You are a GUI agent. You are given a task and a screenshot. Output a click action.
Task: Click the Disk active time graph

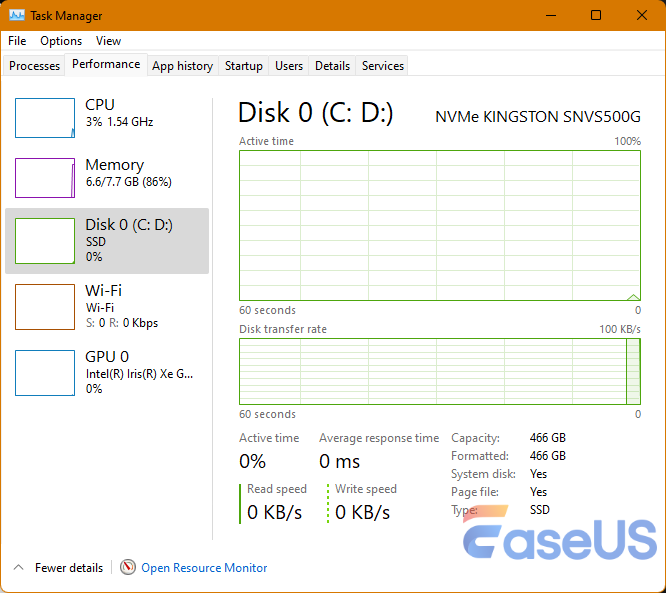coord(440,225)
